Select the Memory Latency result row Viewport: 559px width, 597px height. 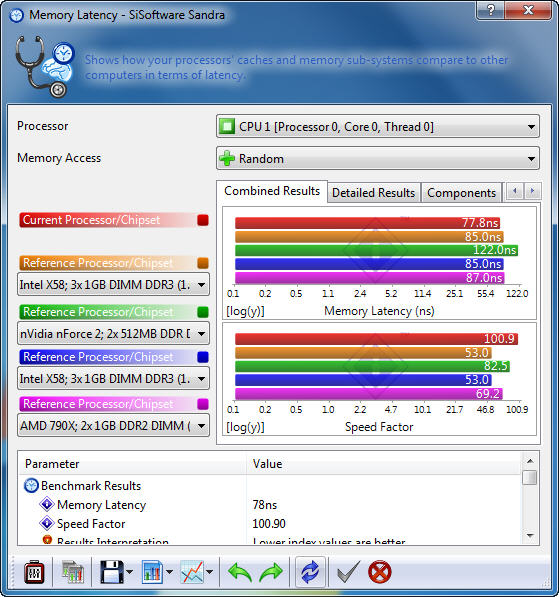(270, 504)
